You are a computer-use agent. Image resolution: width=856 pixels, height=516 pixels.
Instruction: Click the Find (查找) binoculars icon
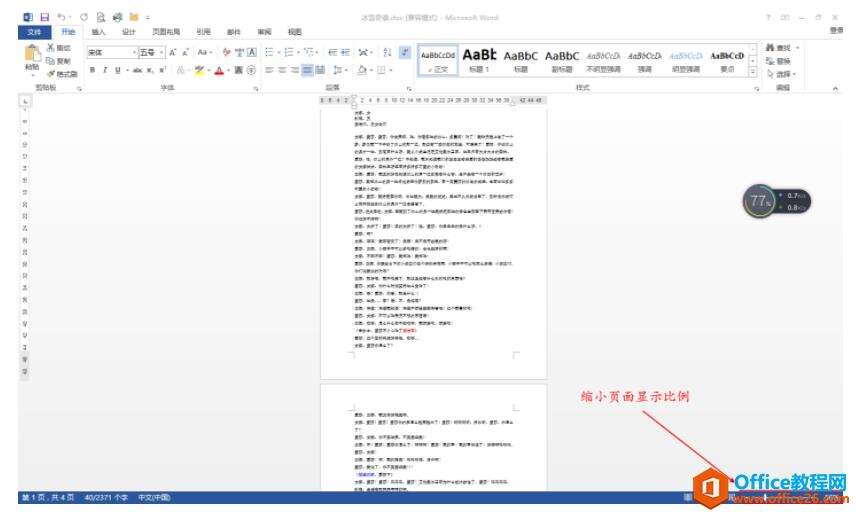[770, 48]
